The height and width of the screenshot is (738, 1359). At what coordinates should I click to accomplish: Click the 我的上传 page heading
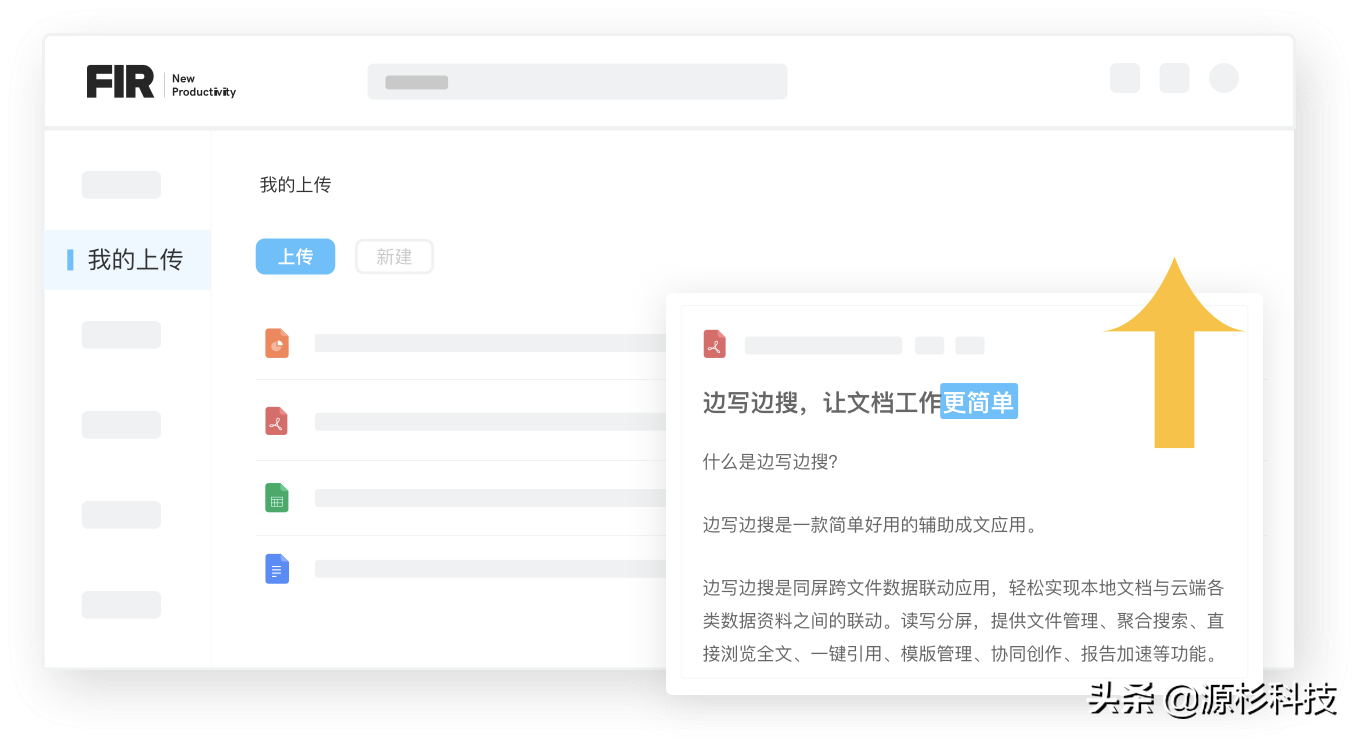[x=295, y=185]
